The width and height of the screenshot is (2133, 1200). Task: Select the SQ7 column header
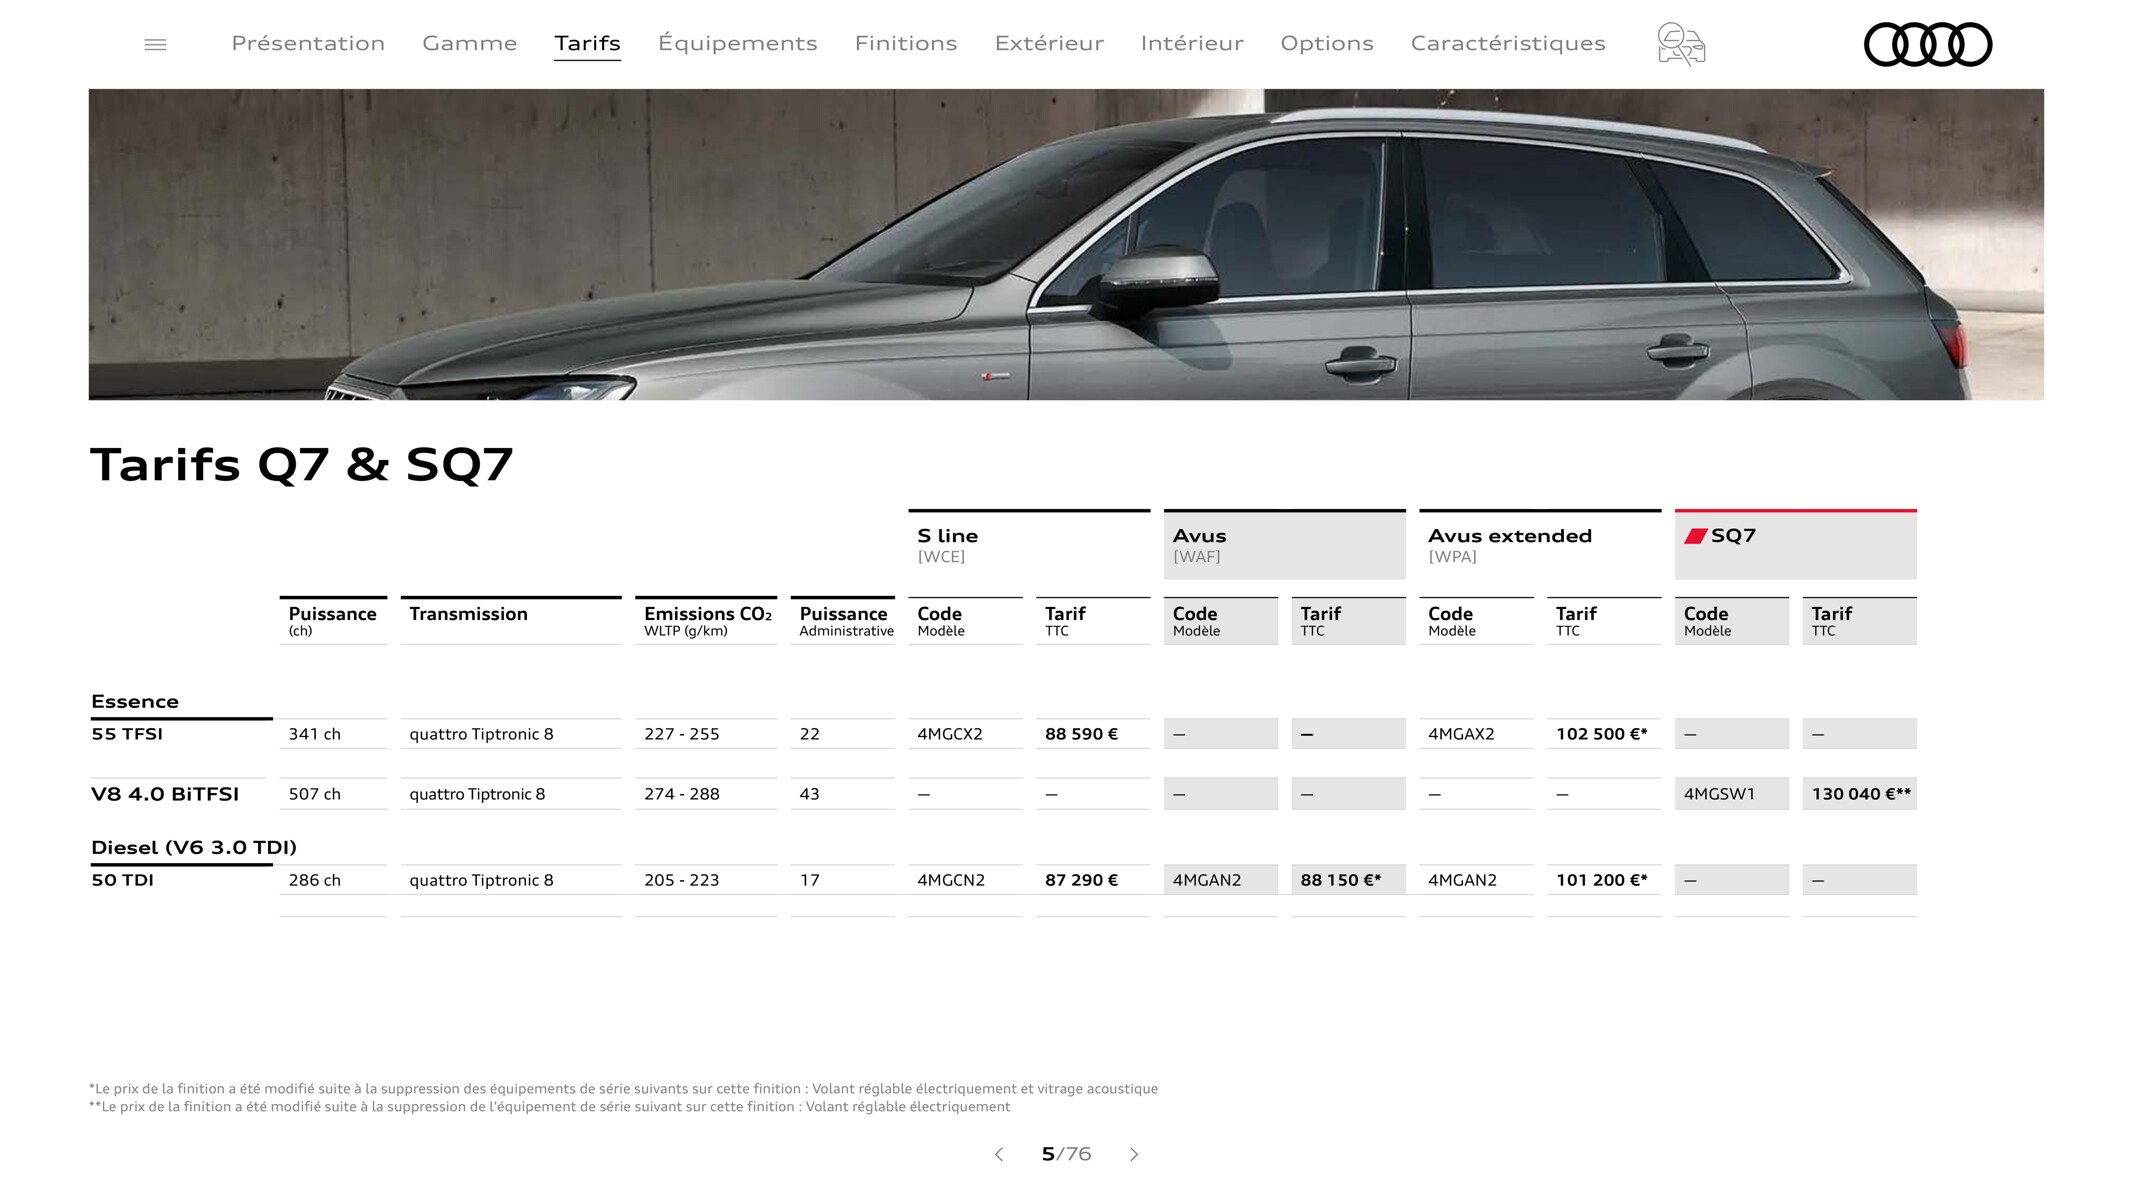click(x=1795, y=545)
